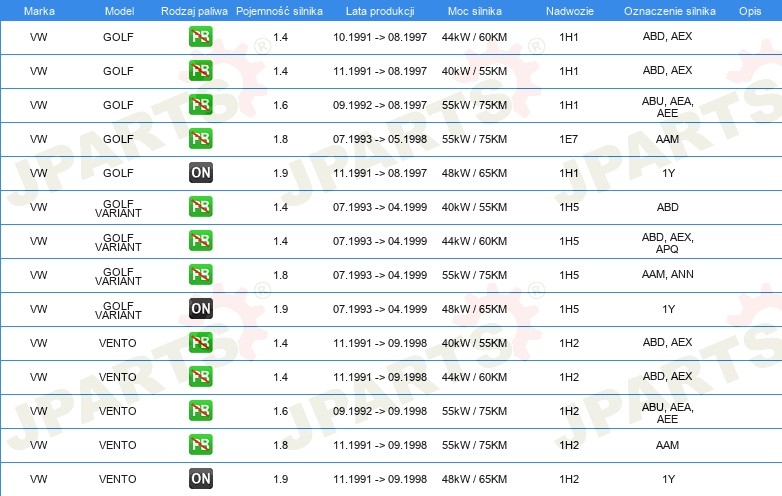Screen dimensions: 782x496
Task: Click engine codes ABD, AEX, APQ
Action: [x=667, y=243]
